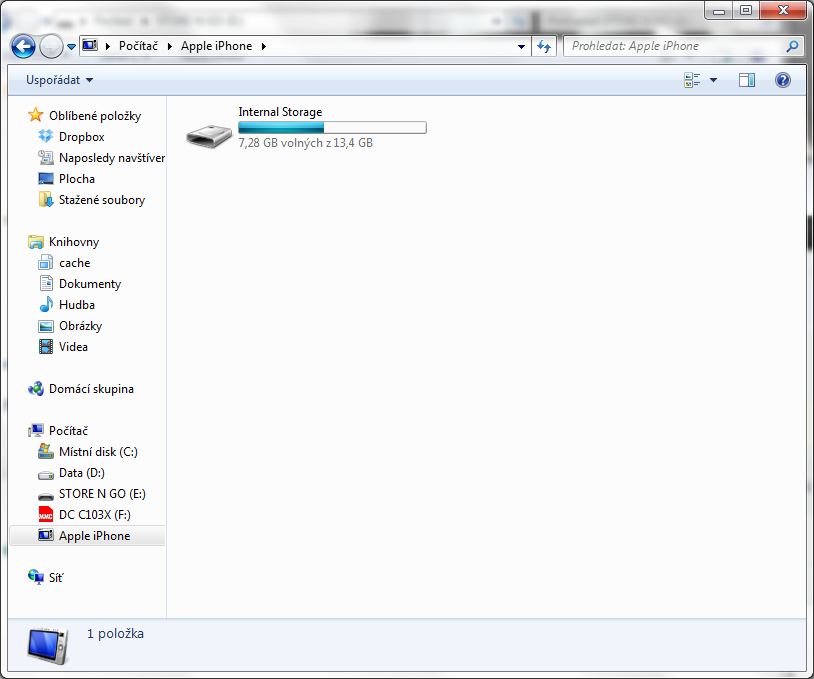The image size is (814, 679).
Task: Select Dropbox in favorites sidebar
Action: point(81,137)
